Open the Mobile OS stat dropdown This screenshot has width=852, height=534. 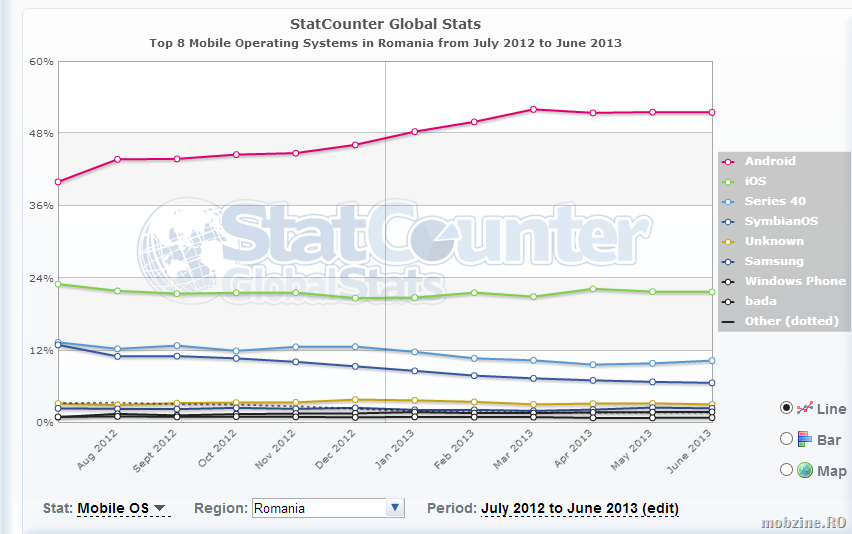[x=121, y=508]
